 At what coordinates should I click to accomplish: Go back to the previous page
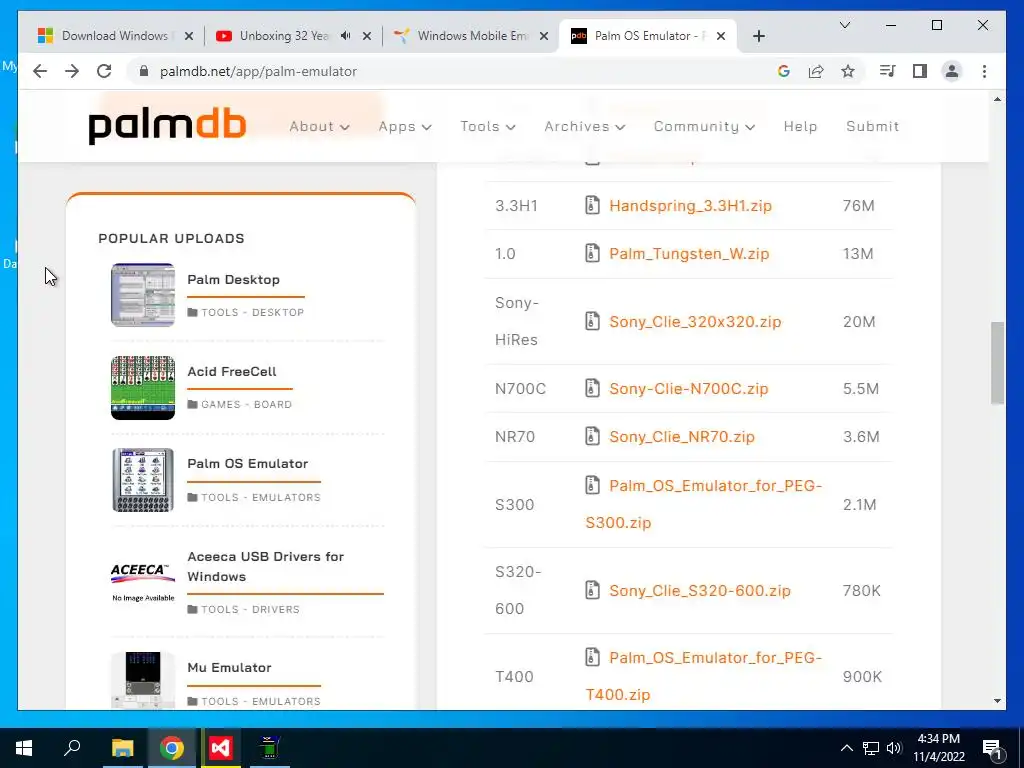40,71
